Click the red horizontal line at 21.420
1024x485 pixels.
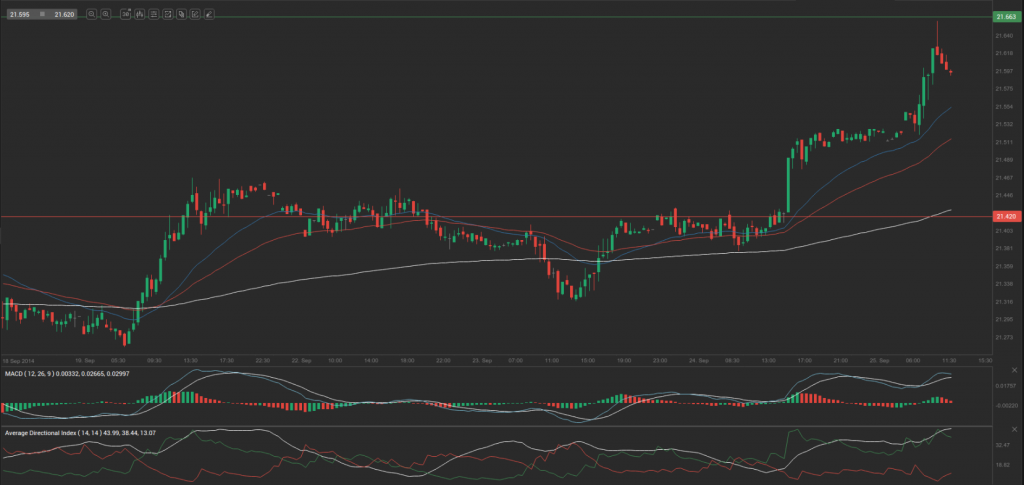[500, 216]
